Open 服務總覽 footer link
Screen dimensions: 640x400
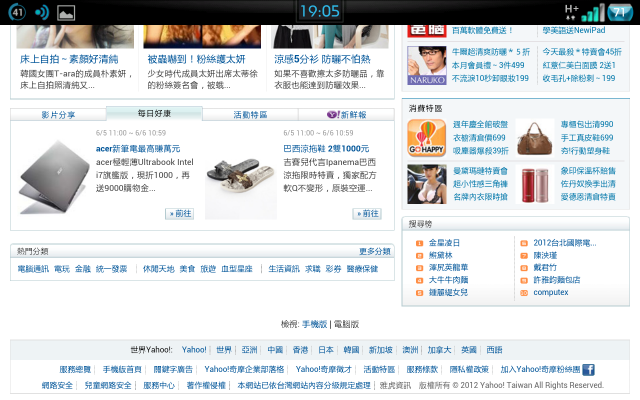75,369
